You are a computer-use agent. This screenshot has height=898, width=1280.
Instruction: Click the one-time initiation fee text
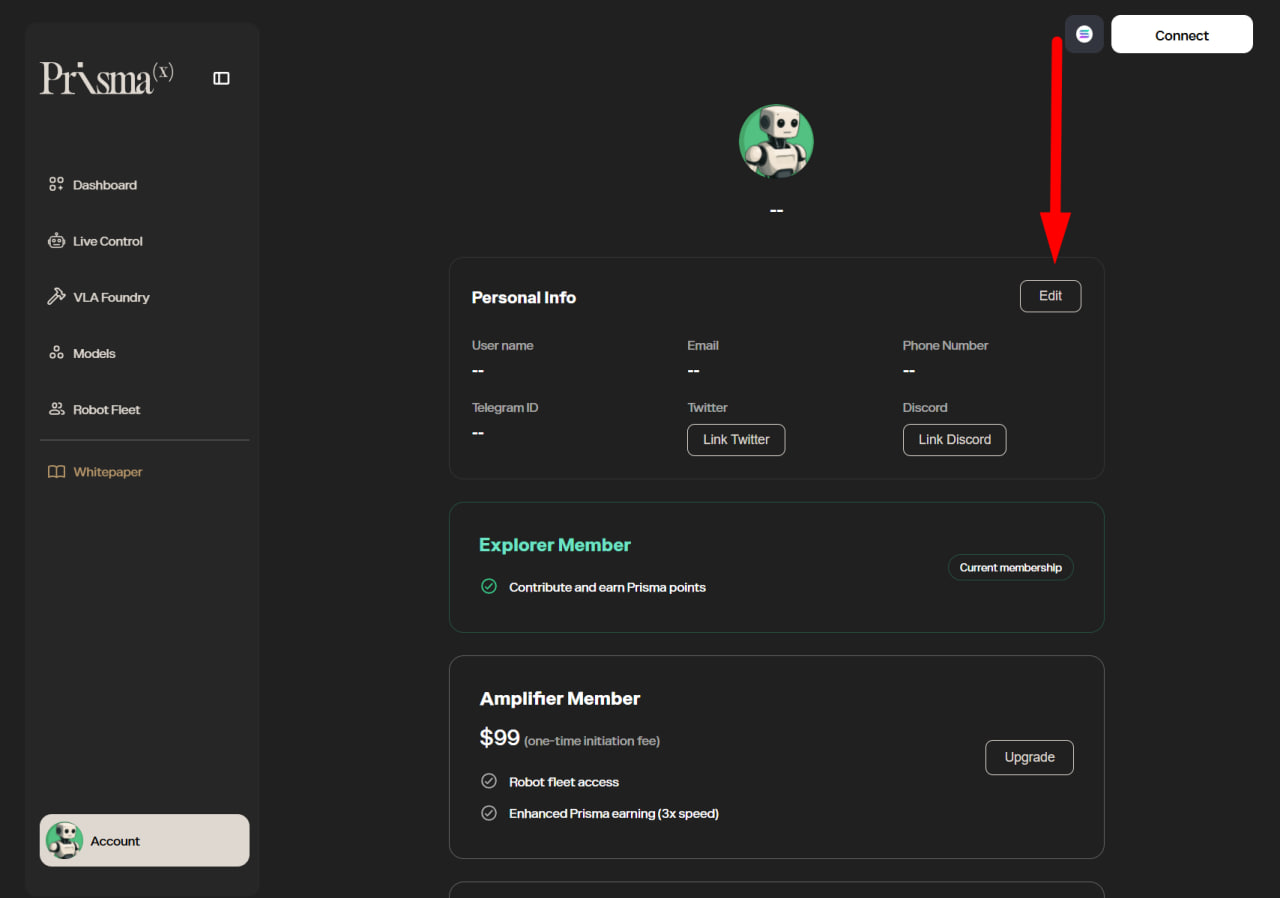tap(592, 741)
